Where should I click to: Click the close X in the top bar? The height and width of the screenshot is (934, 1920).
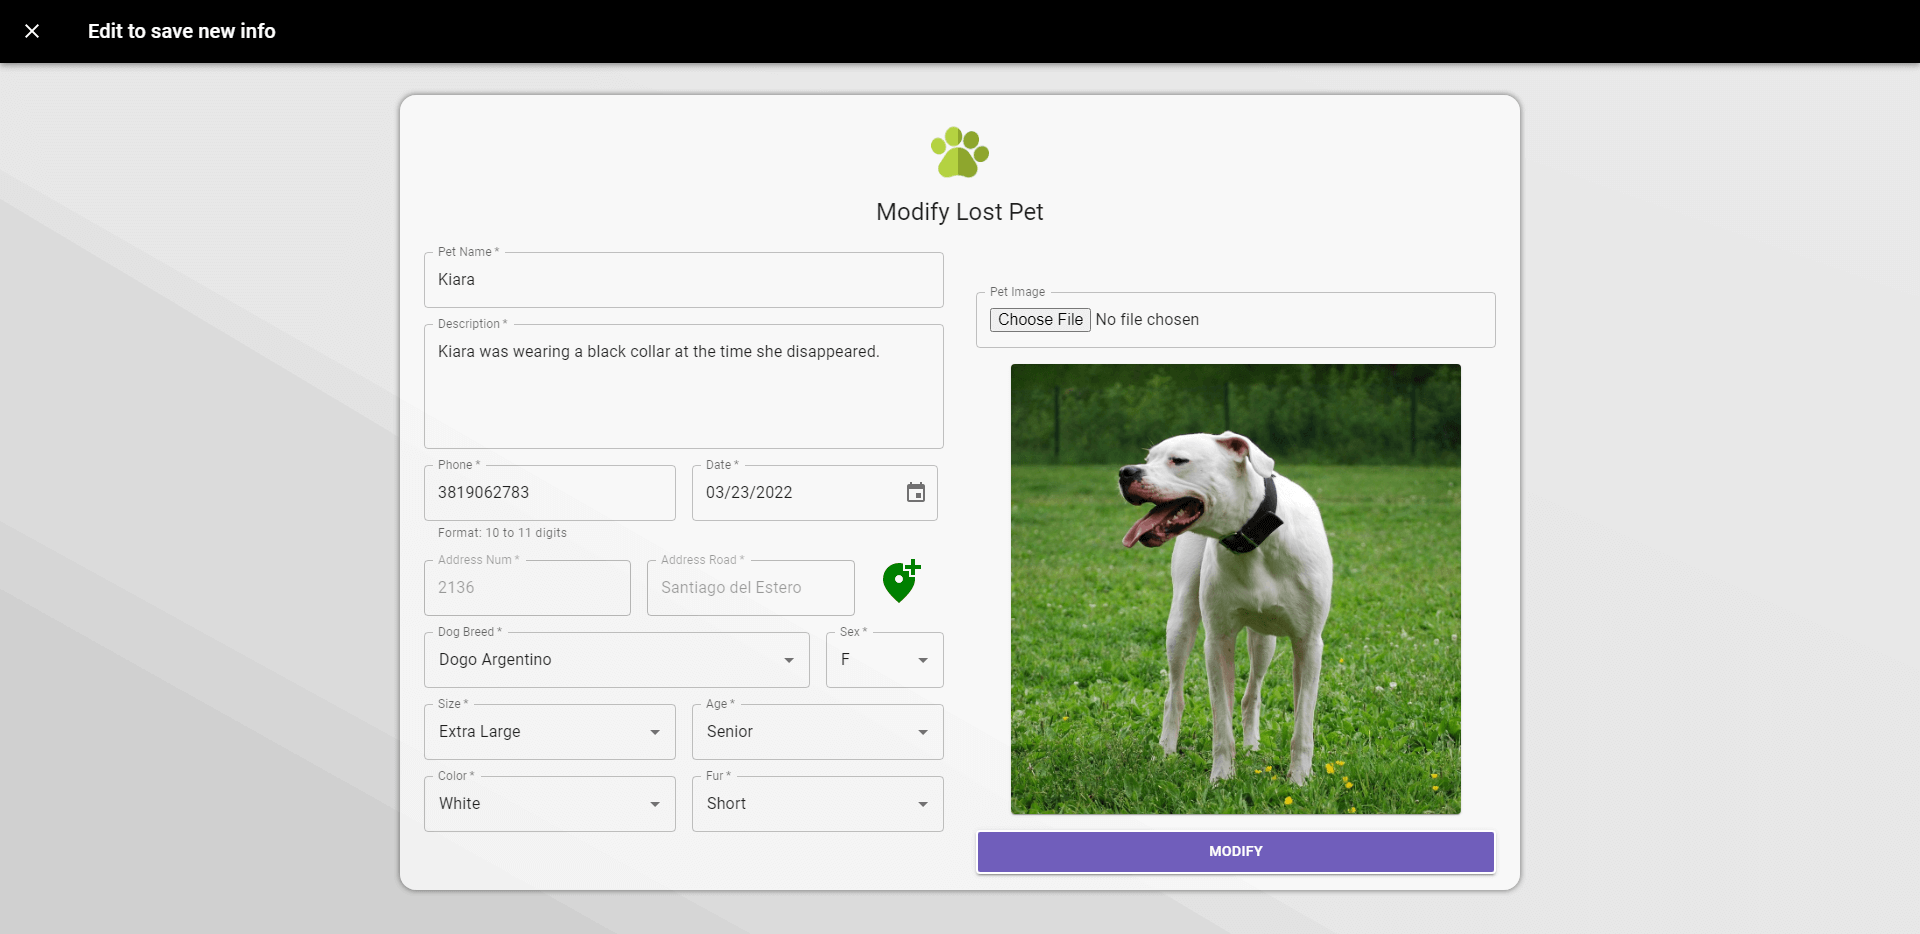click(32, 31)
